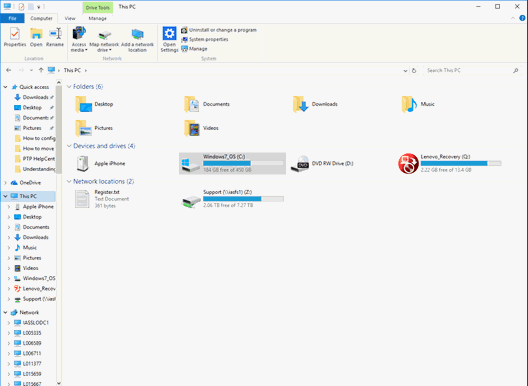This screenshot has width=528, height=386.
Task: Collapse Quick access in navigation pane
Action: [x=5, y=87]
